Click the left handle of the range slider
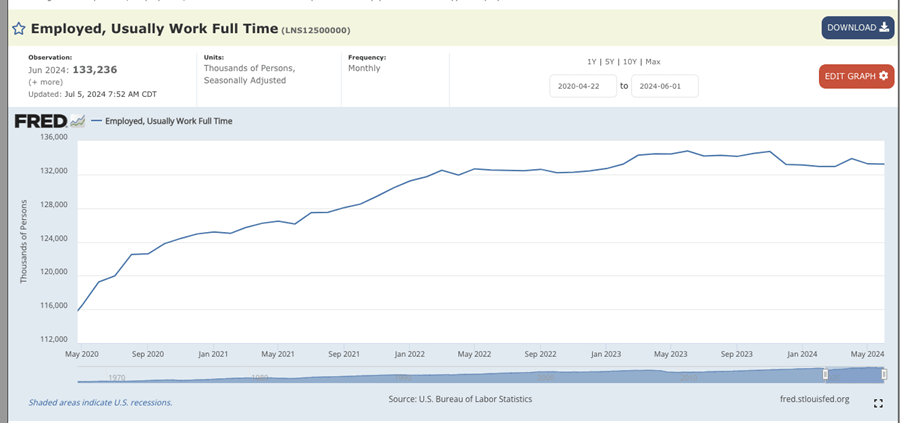This screenshot has height=423, width=900. coord(825,374)
